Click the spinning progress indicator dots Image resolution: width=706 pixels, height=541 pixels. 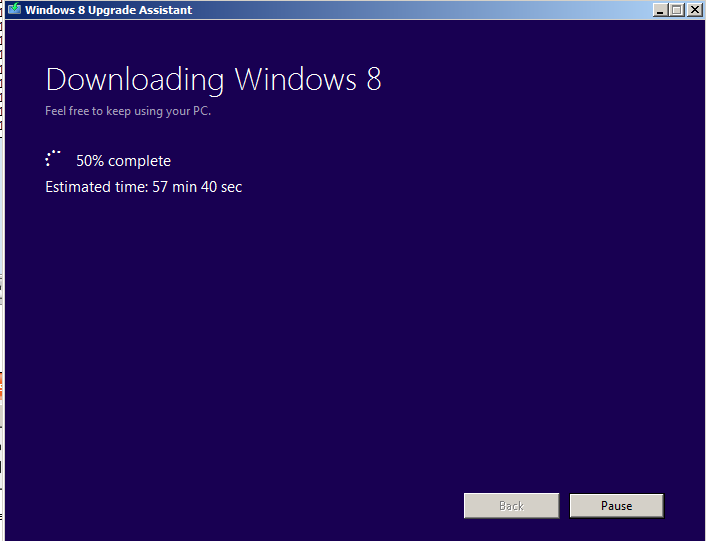(53, 158)
